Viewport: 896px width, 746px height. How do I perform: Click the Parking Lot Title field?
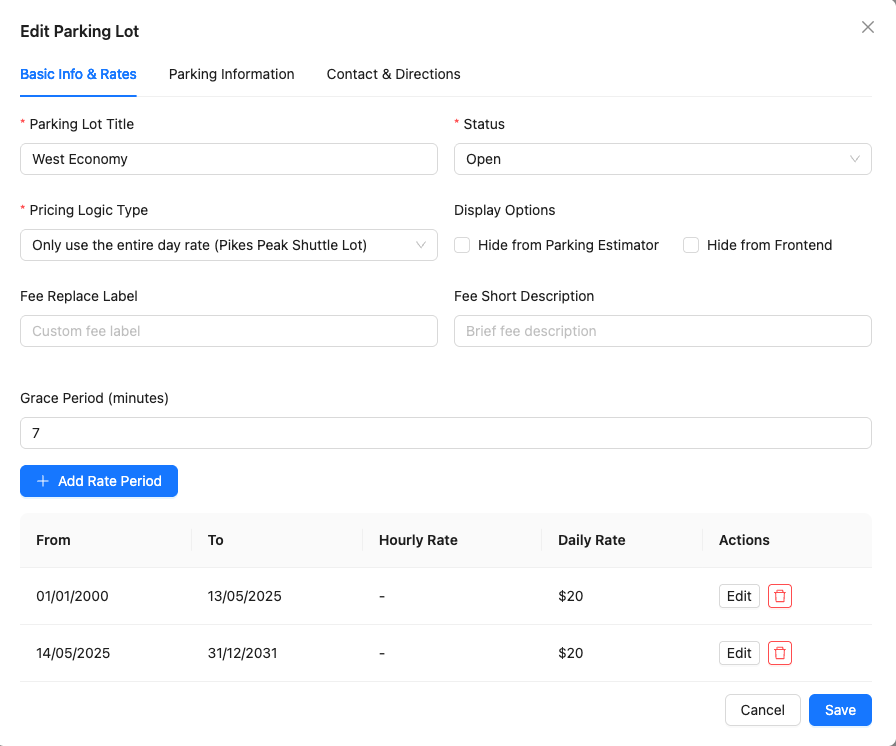click(x=228, y=159)
